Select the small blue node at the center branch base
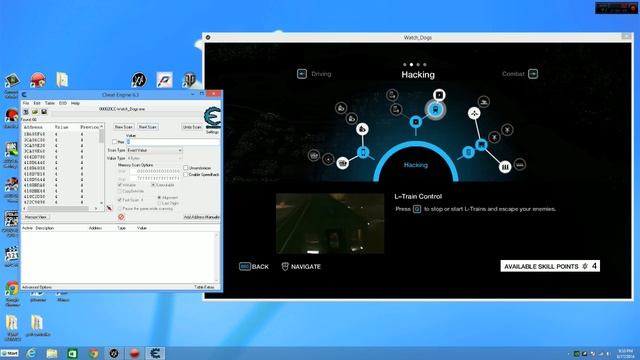 (x=416, y=122)
